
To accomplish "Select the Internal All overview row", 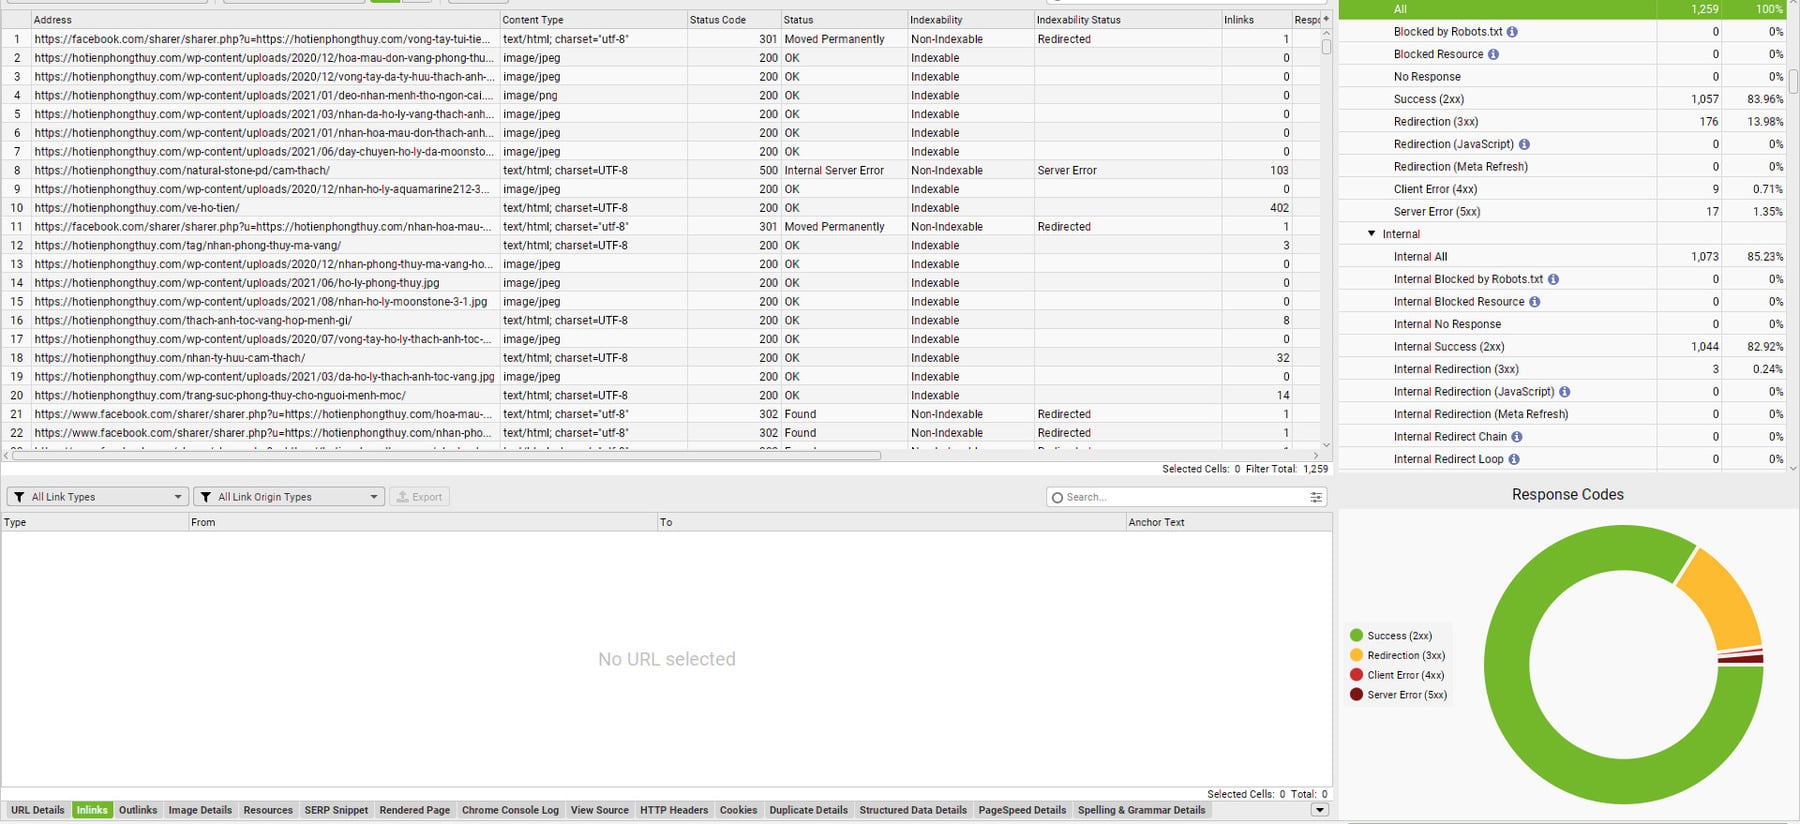I will [1562, 257].
